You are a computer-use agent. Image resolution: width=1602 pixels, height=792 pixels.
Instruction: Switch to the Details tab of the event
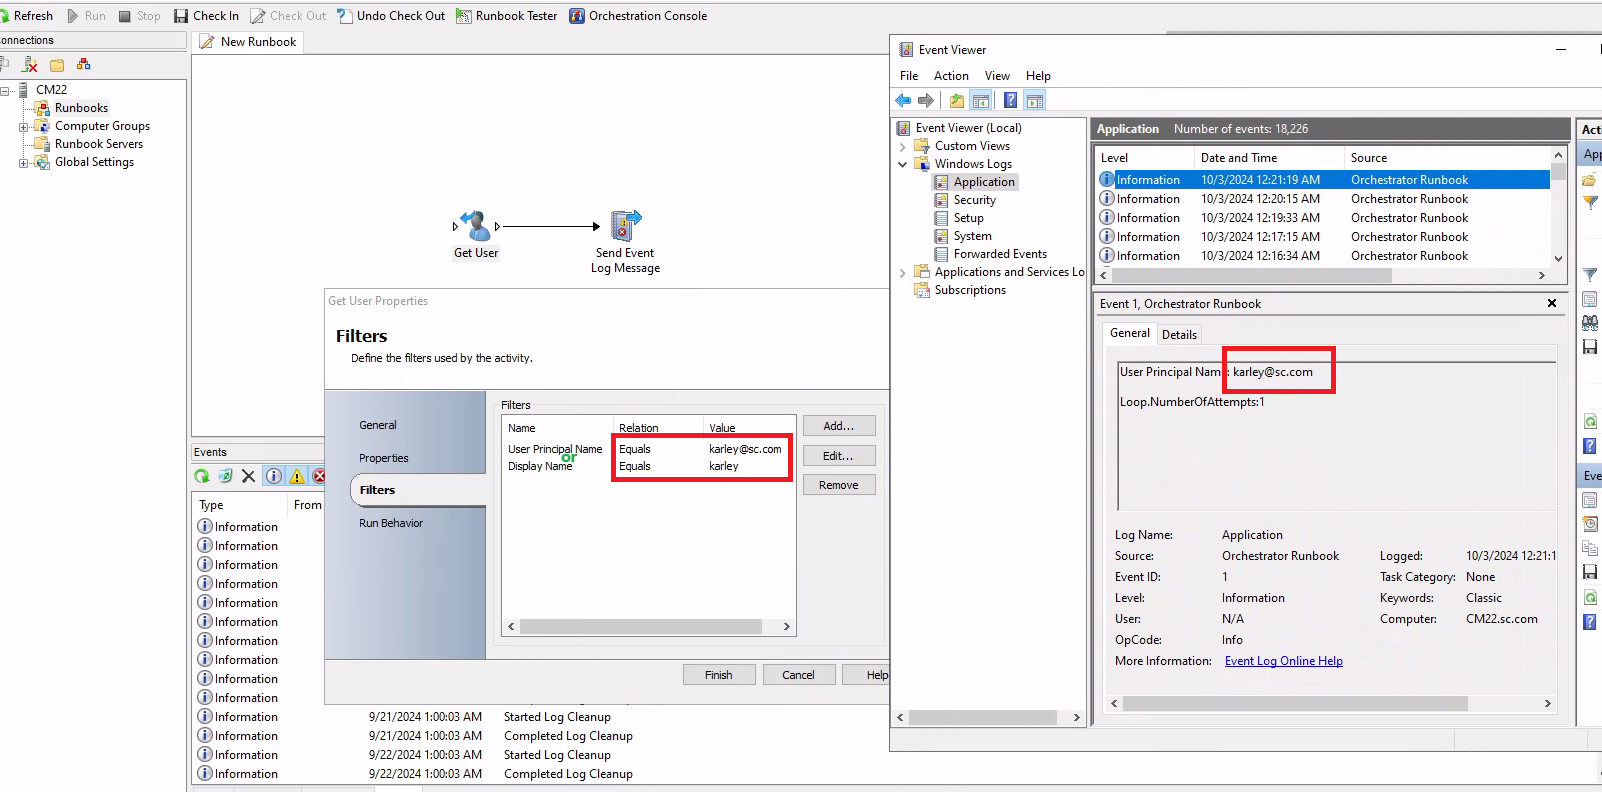tap(1179, 335)
